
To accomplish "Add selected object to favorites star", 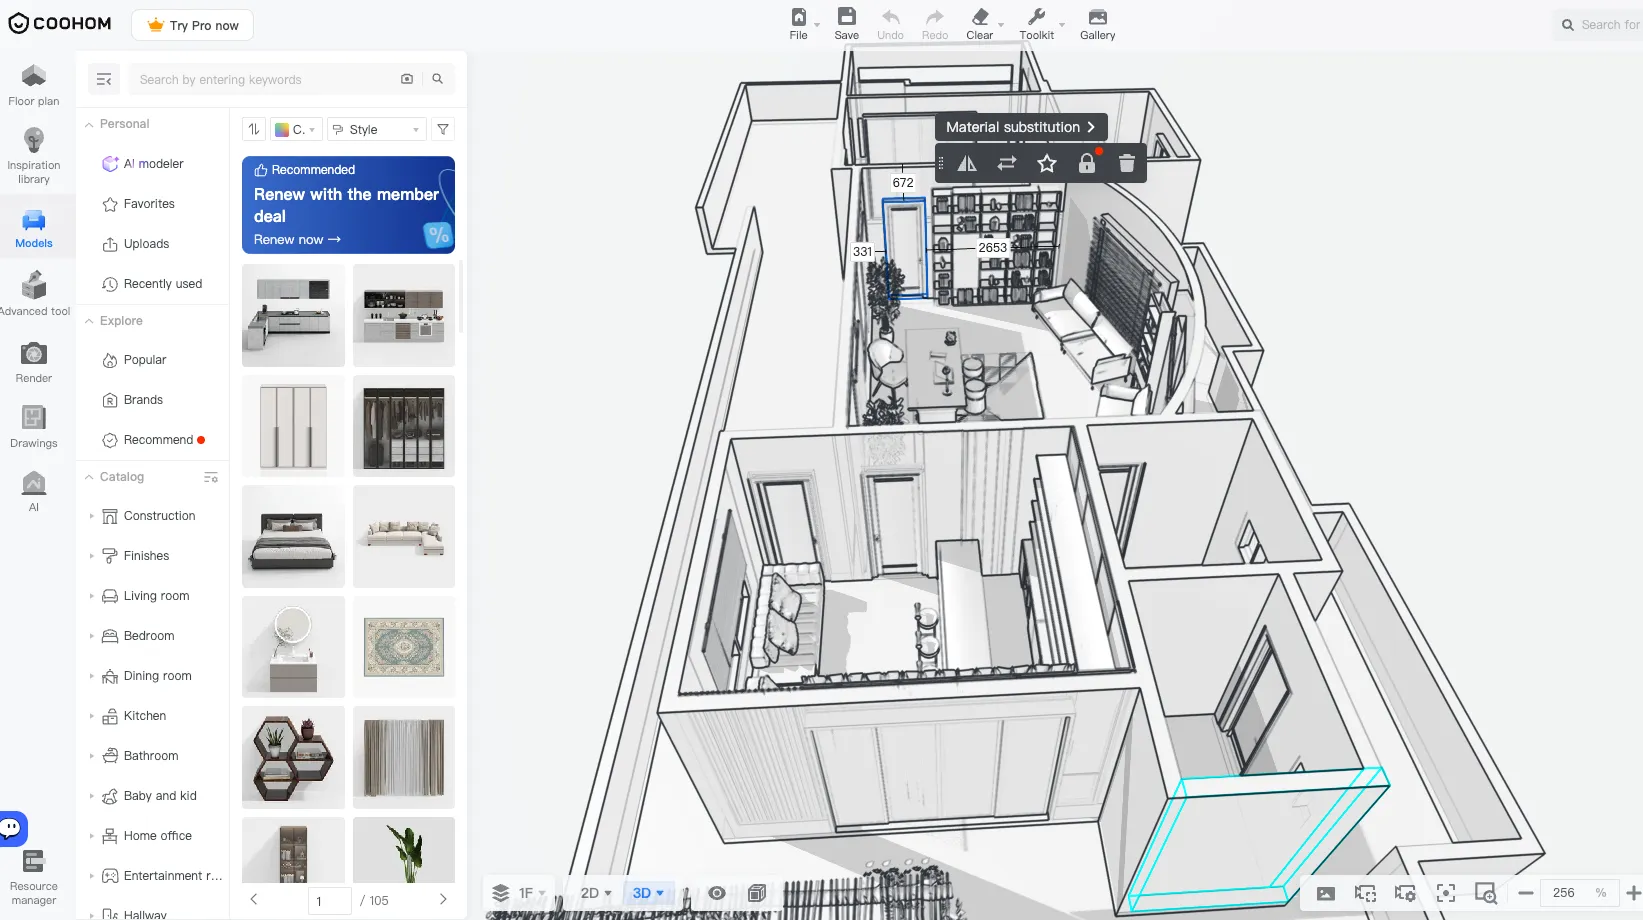I will tap(1047, 163).
